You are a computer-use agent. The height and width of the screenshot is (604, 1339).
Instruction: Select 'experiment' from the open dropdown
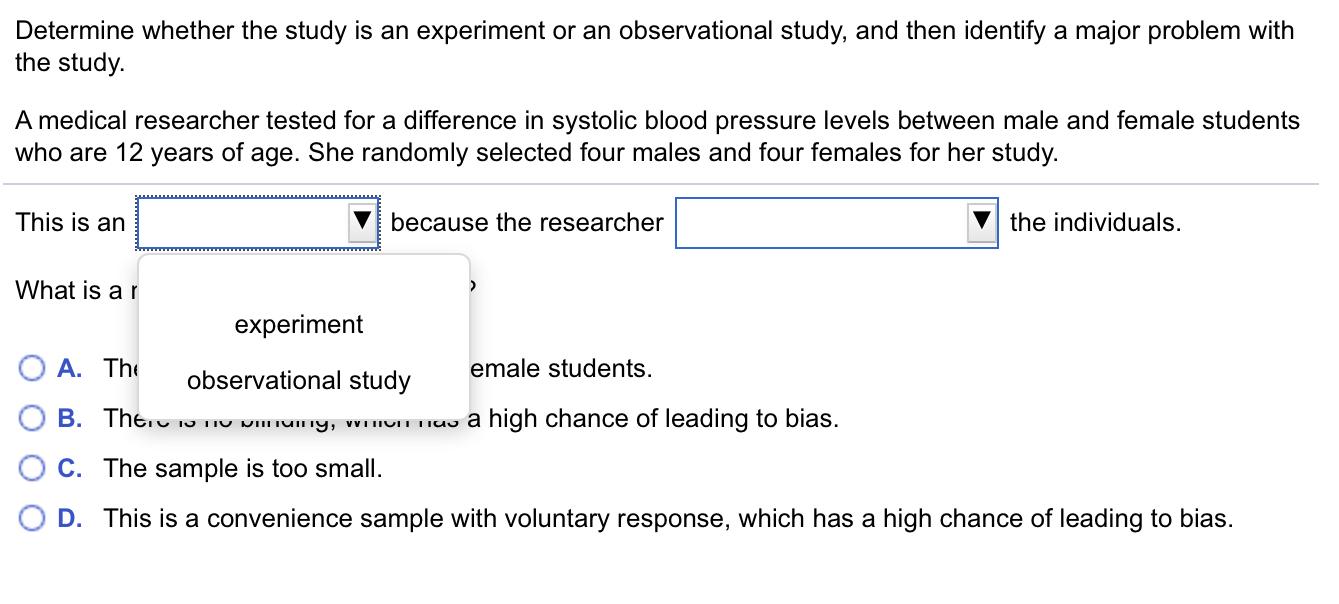tap(297, 324)
